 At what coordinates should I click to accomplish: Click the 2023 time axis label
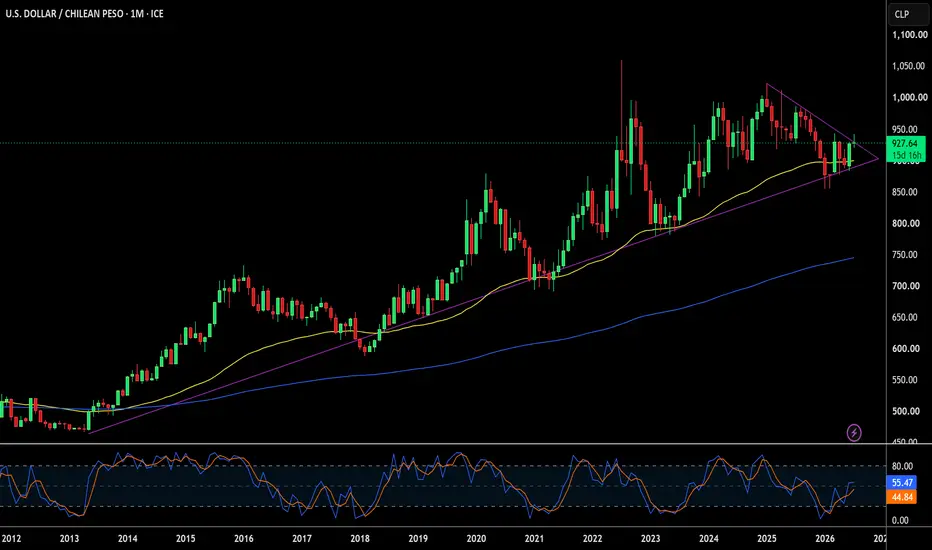click(650, 539)
